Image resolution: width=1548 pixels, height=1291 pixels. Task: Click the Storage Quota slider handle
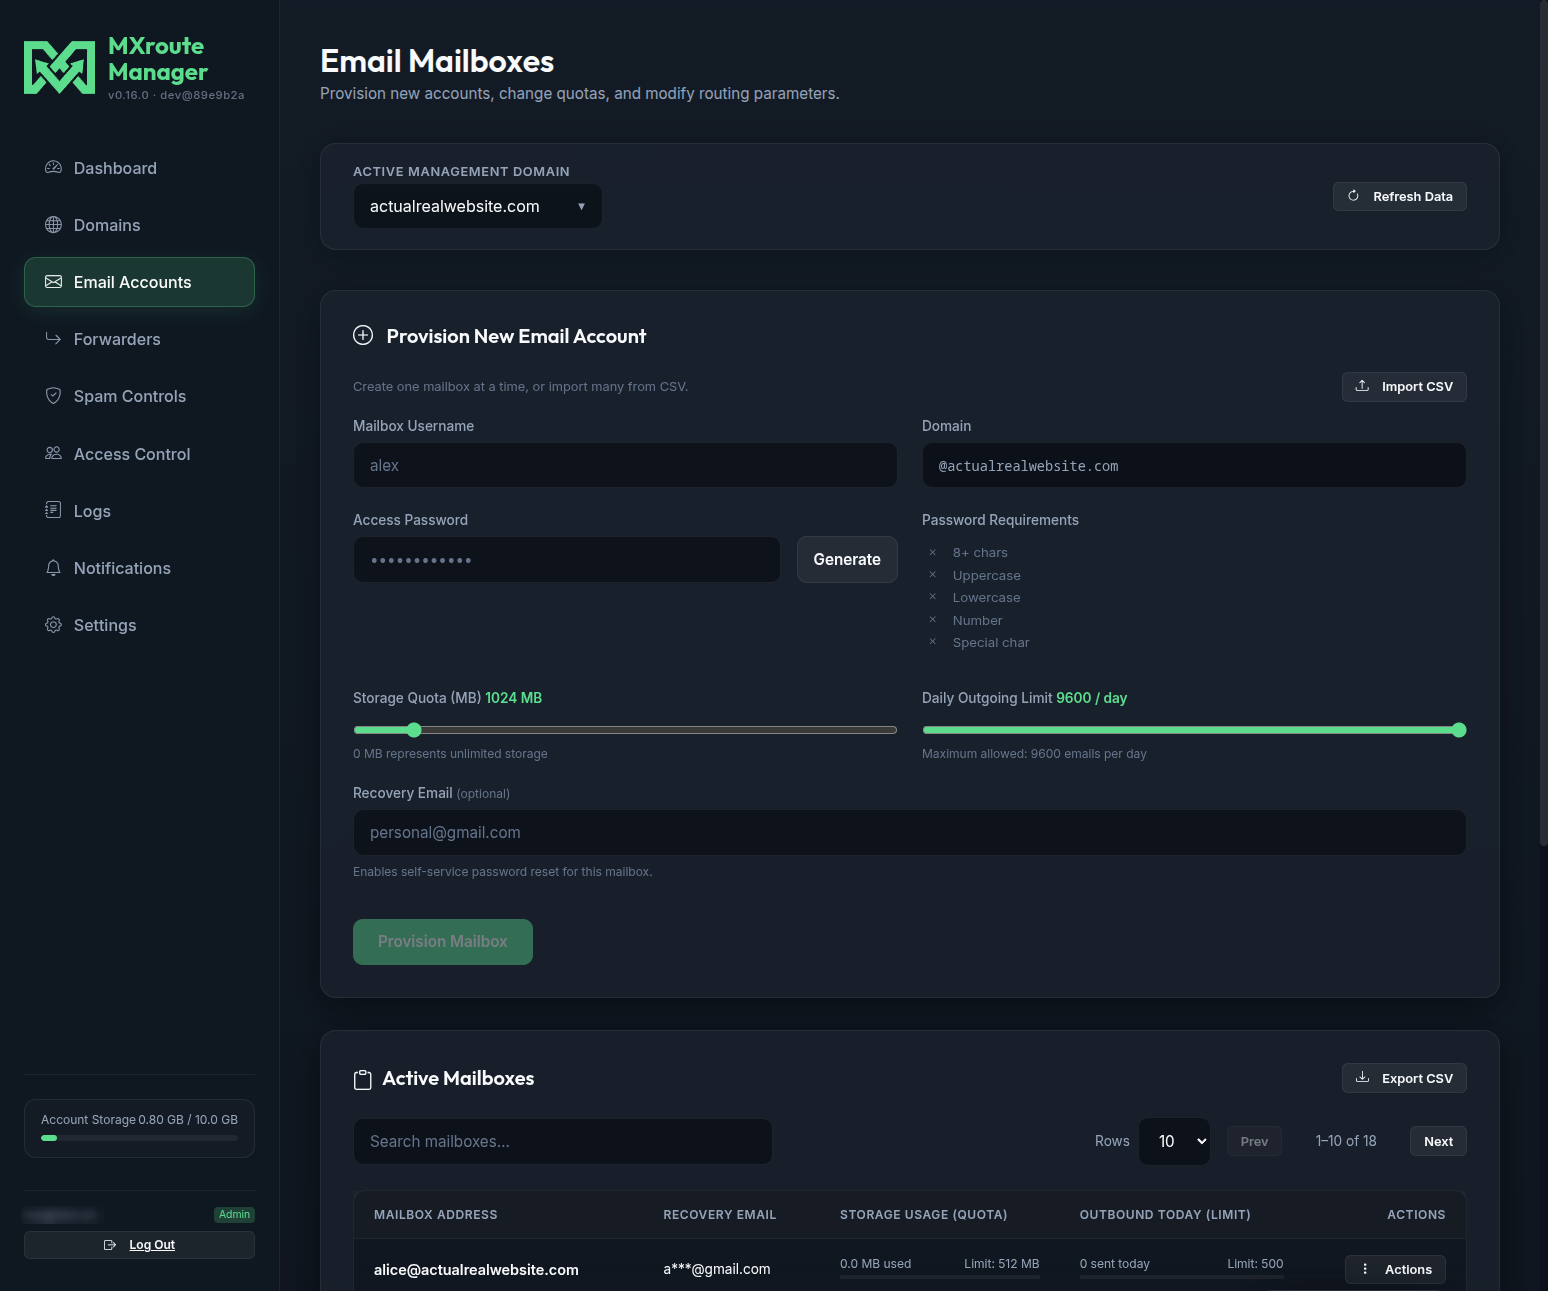414,730
